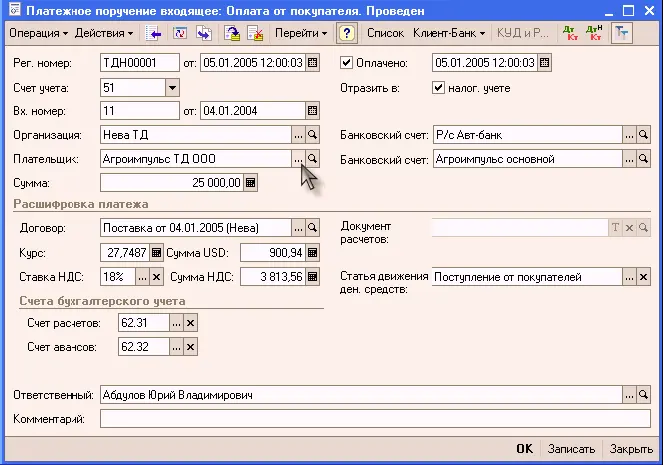Open Ответственный record with the magnifier icon
663x465 pixels.
click(x=643, y=395)
